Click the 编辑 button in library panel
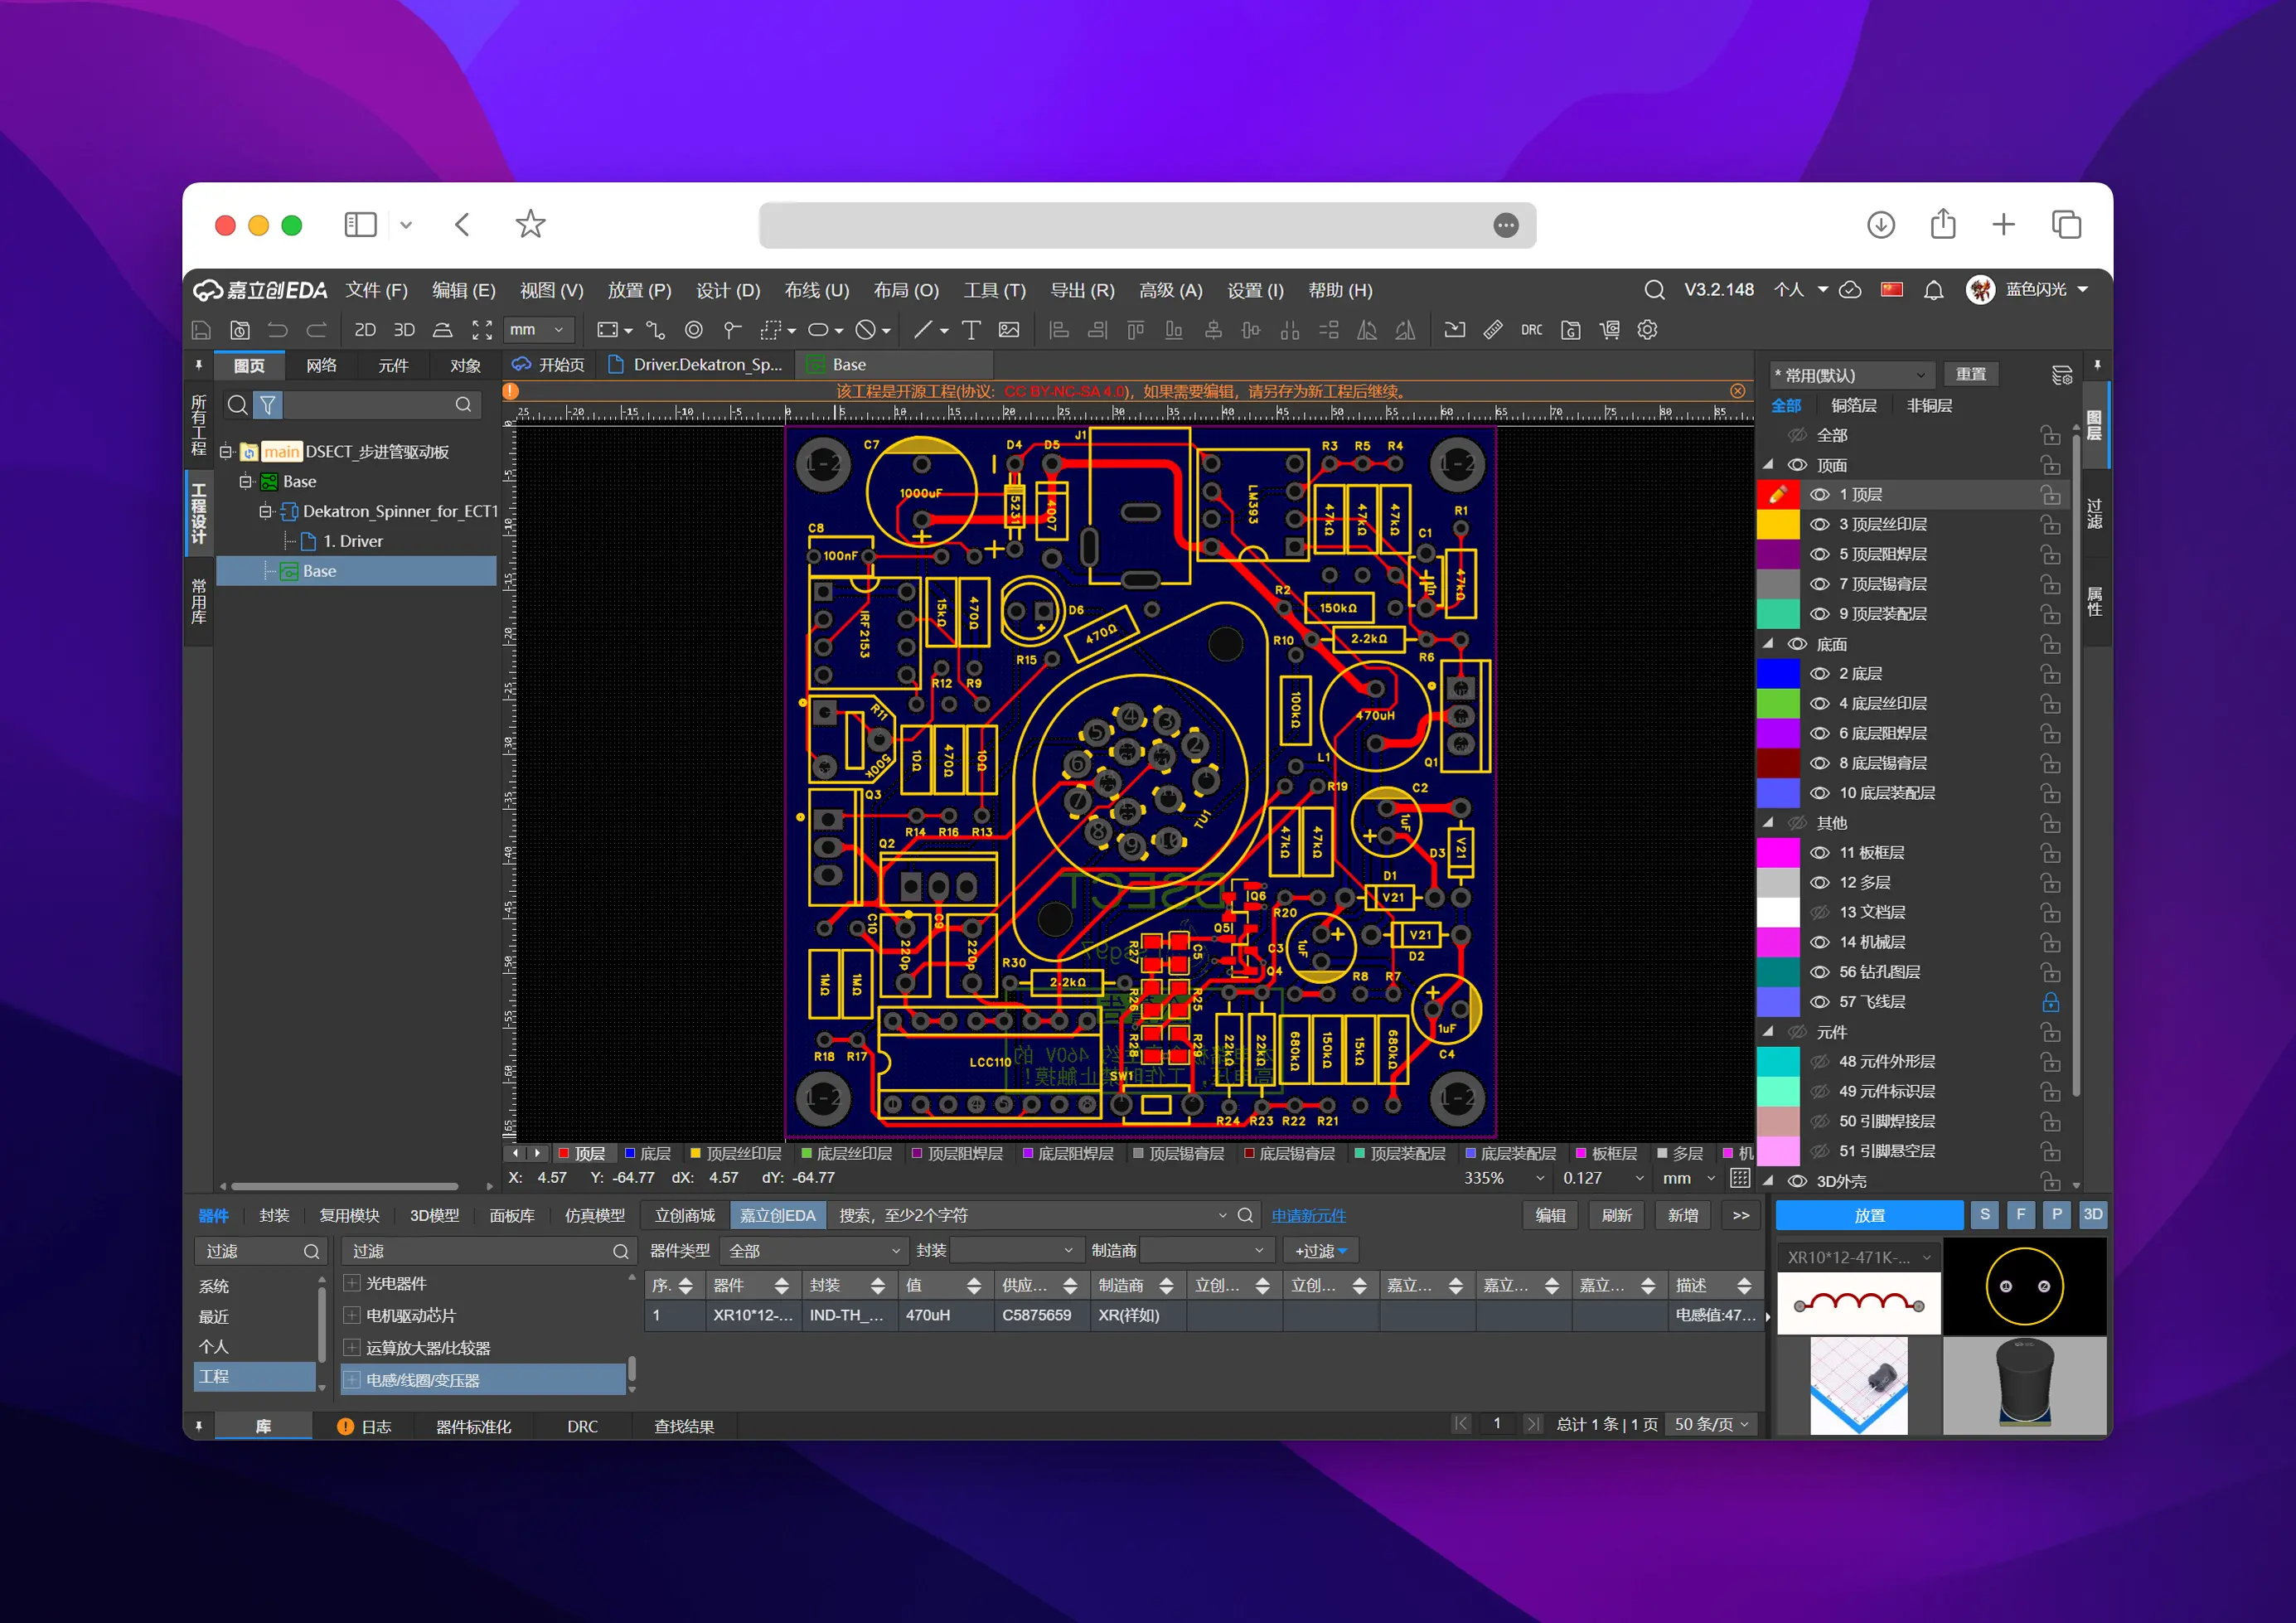Image resolution: width=2296 pixels, height=1623 pixels. 1550,1216
